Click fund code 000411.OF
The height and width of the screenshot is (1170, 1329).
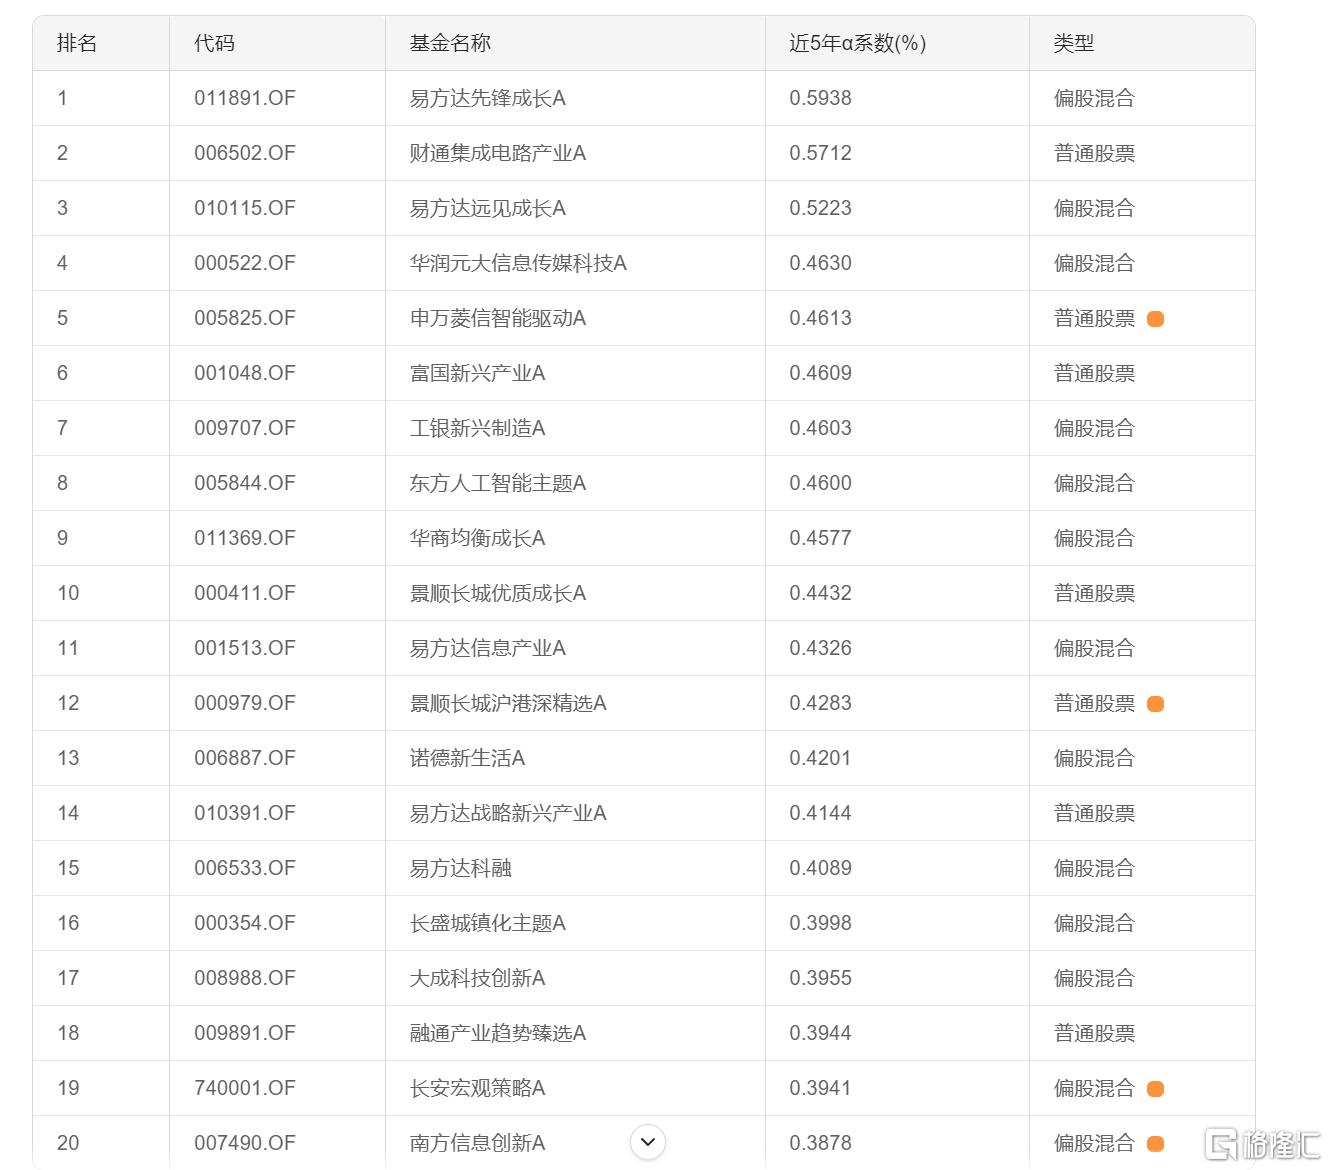point(245,593)
